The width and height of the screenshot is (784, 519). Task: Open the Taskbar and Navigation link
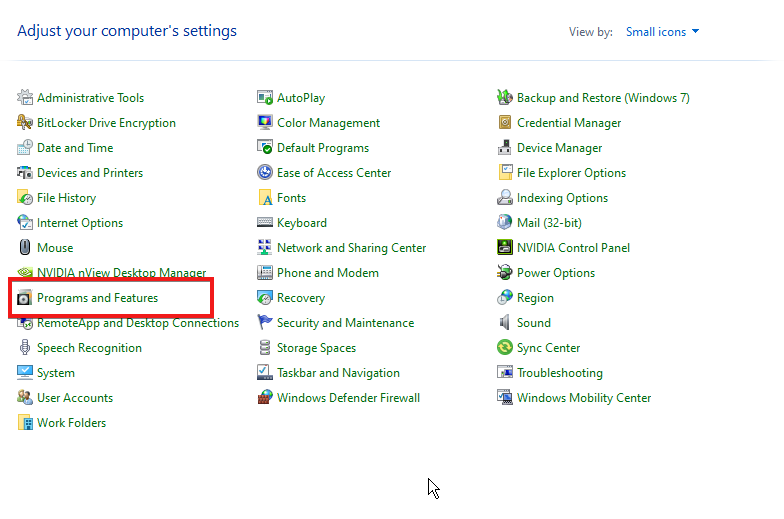coord(338,373)
